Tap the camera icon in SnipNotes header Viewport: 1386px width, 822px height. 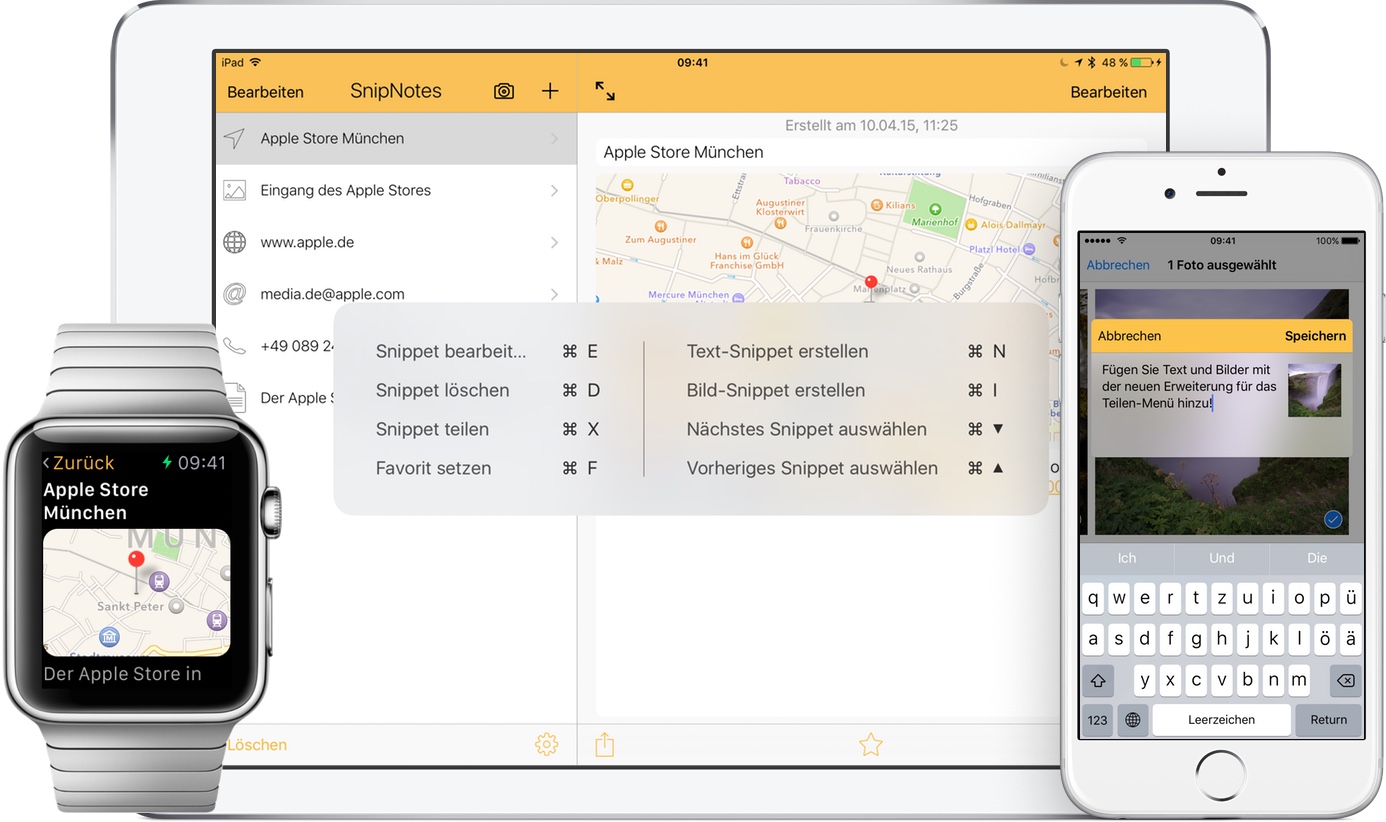tap(504, 91)
